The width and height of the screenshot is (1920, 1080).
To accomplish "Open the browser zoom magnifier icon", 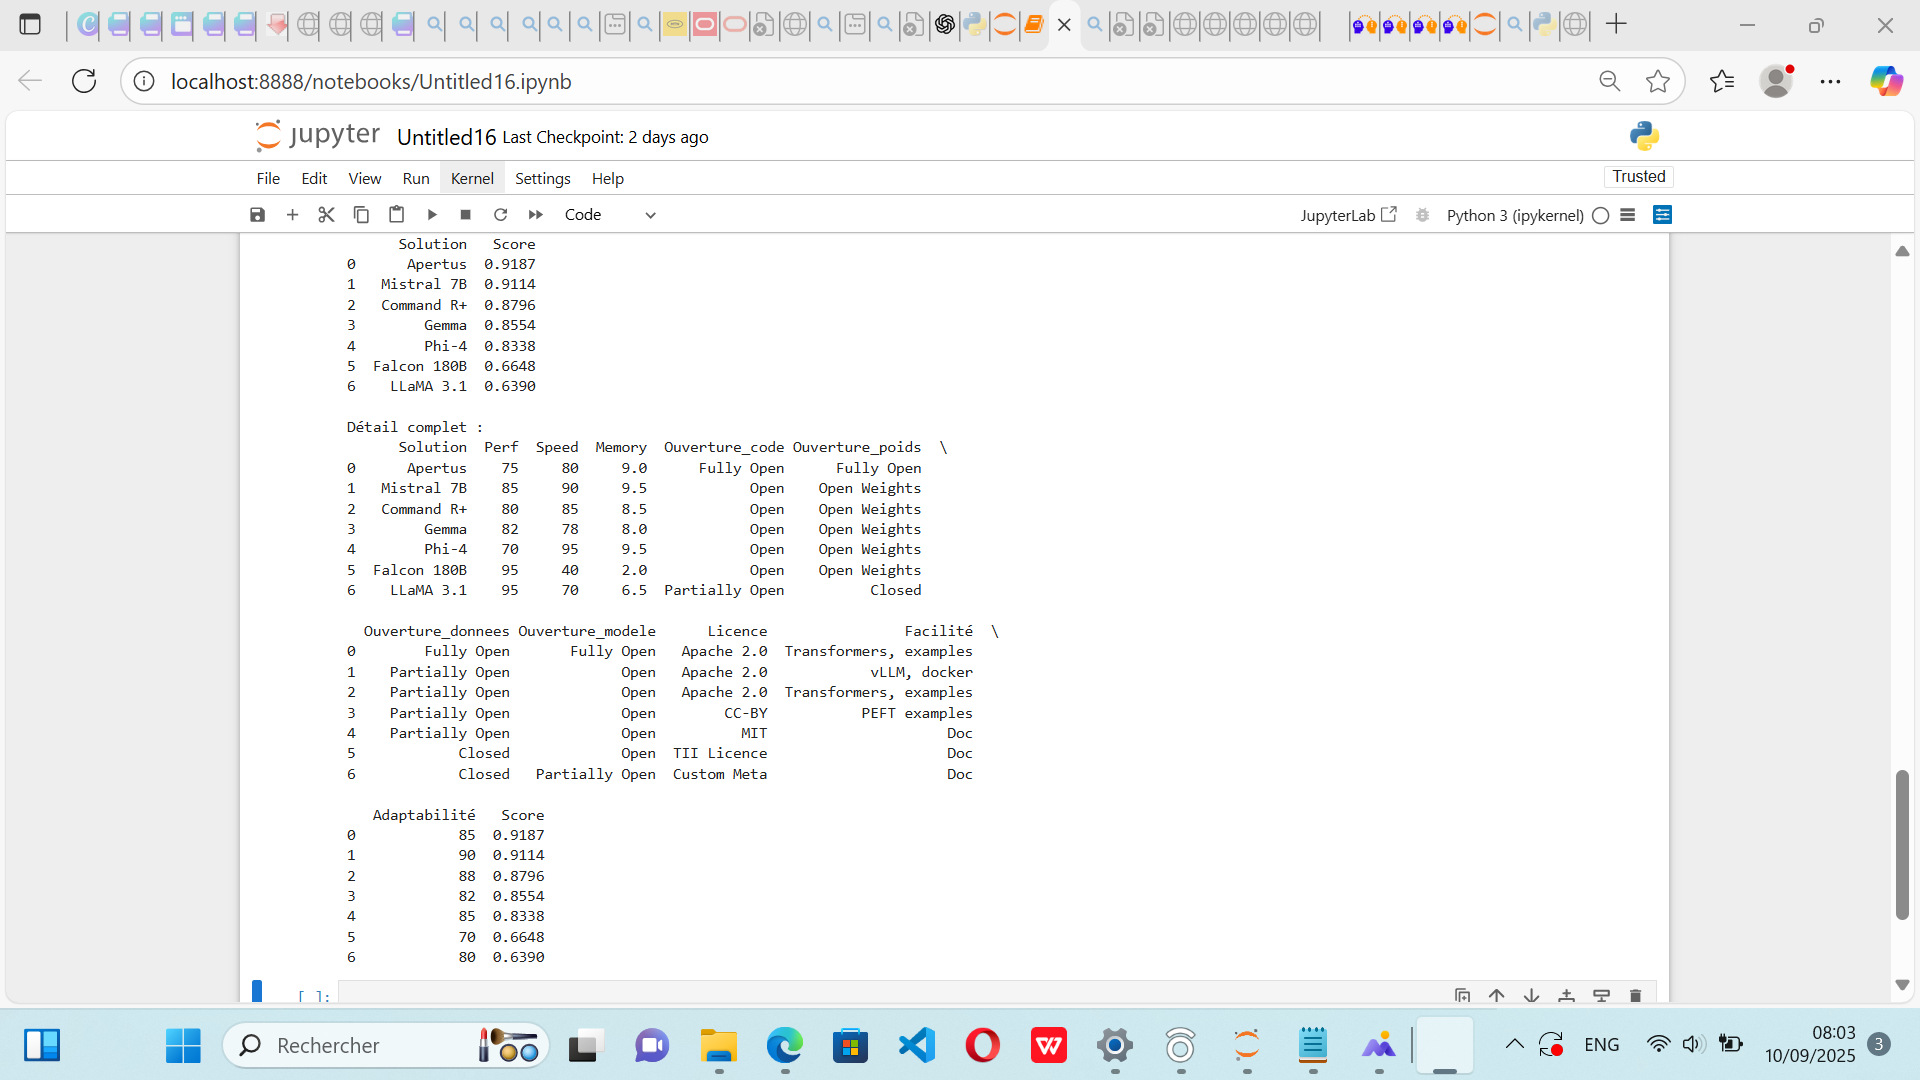I will click(1609, 81).
